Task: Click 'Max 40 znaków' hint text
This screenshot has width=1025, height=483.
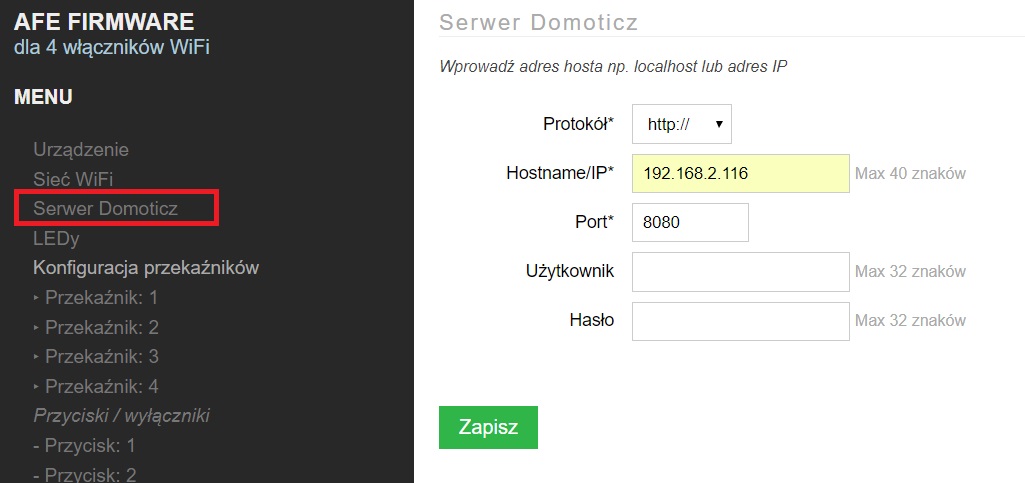Action: tap(910, 174)
